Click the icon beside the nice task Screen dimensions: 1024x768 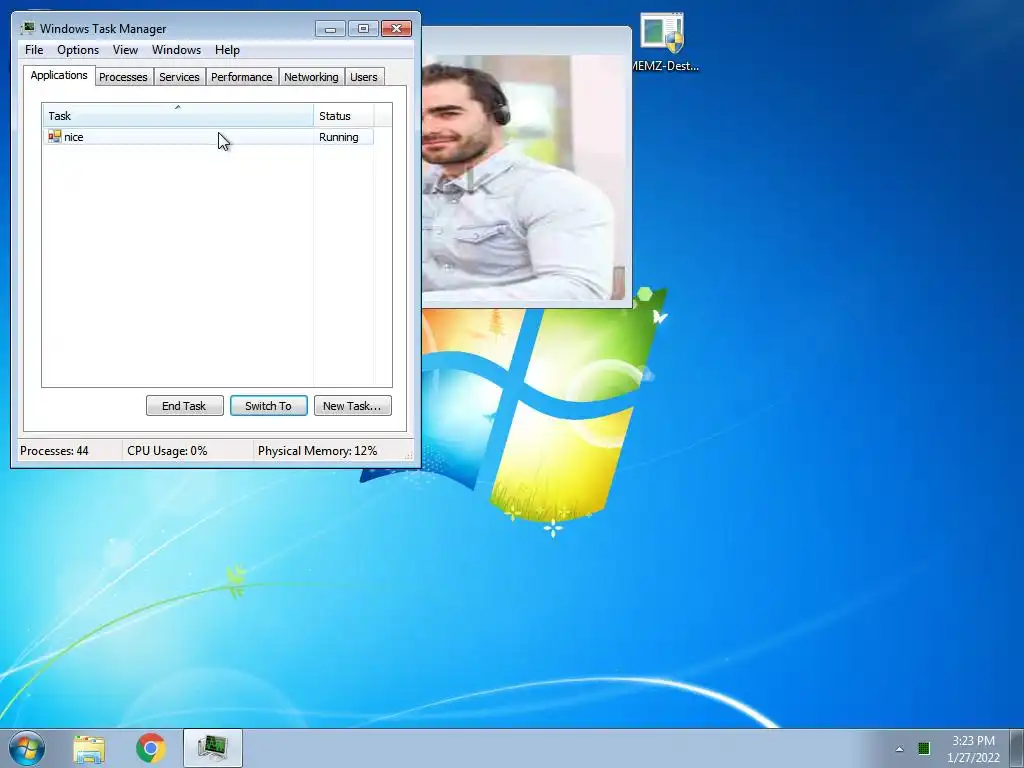coord(55,136)
